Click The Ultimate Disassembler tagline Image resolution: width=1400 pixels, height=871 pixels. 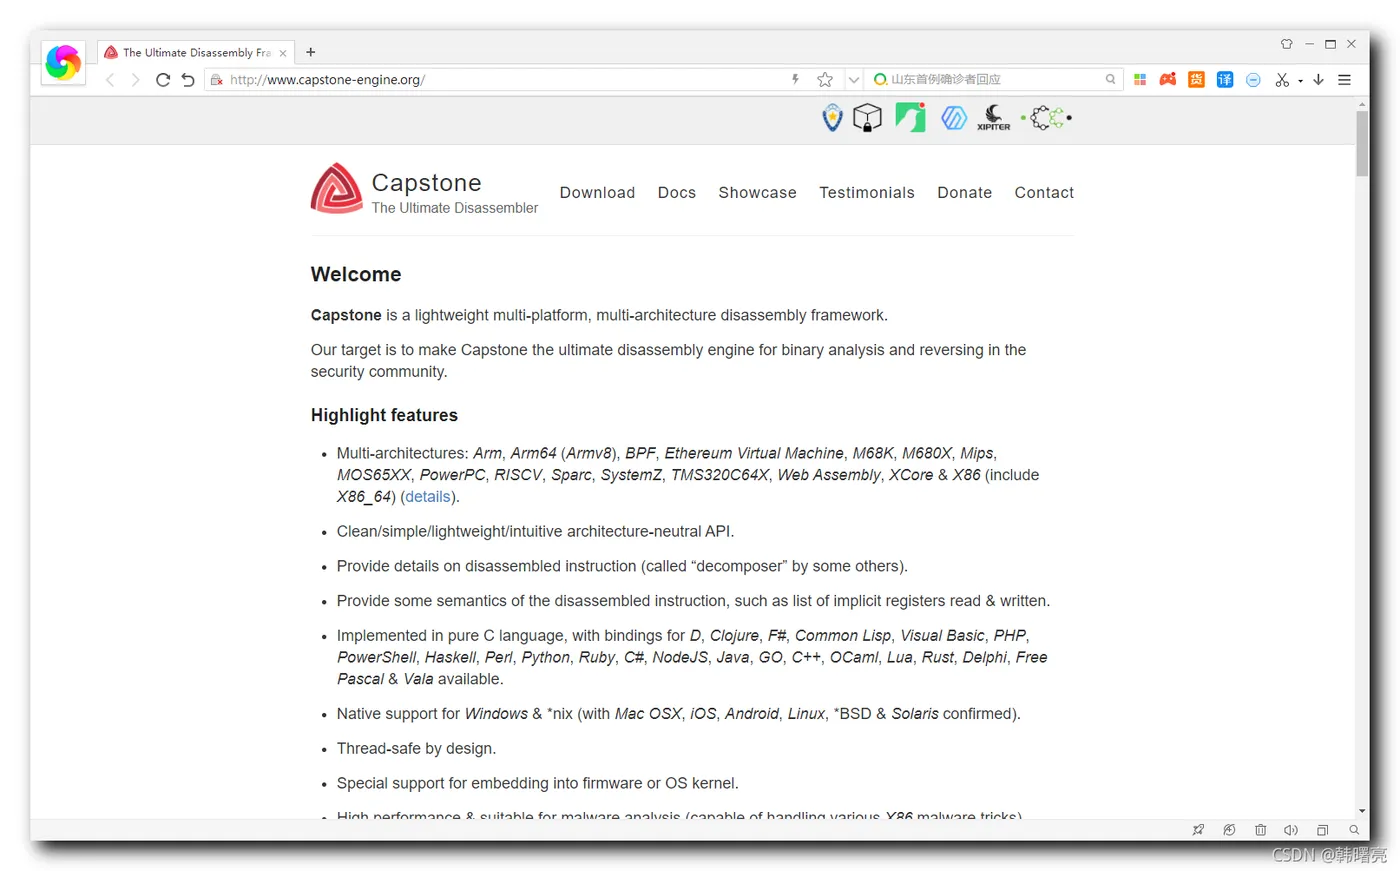455,208
